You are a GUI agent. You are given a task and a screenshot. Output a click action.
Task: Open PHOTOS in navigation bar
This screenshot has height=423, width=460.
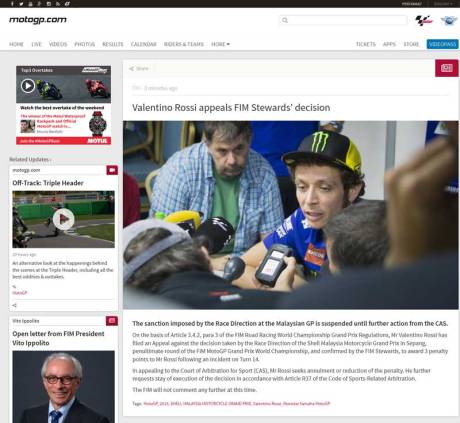85,44
